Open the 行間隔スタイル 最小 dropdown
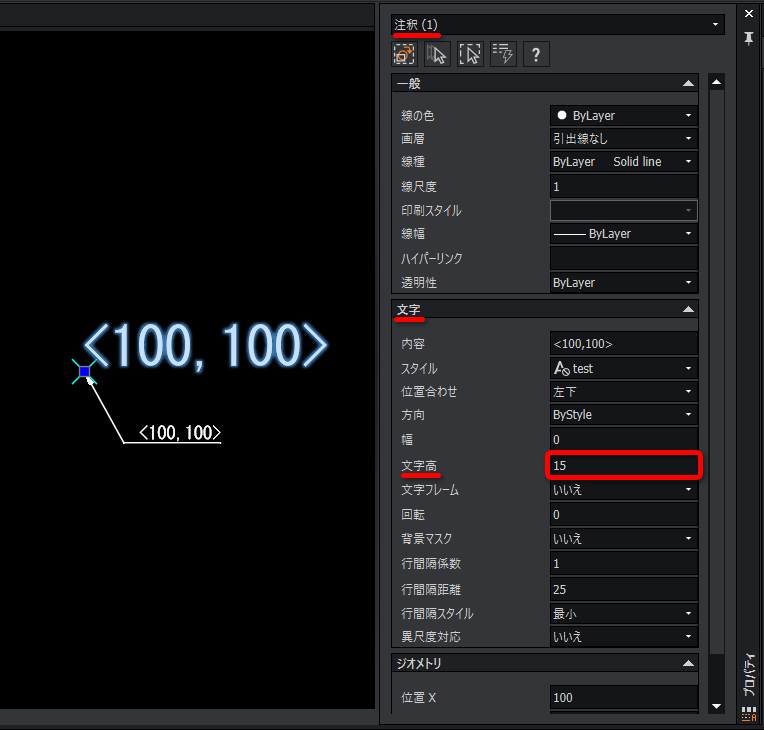Image resolution: width=764 pixels, height=730 pixels. tap(624, 614)
